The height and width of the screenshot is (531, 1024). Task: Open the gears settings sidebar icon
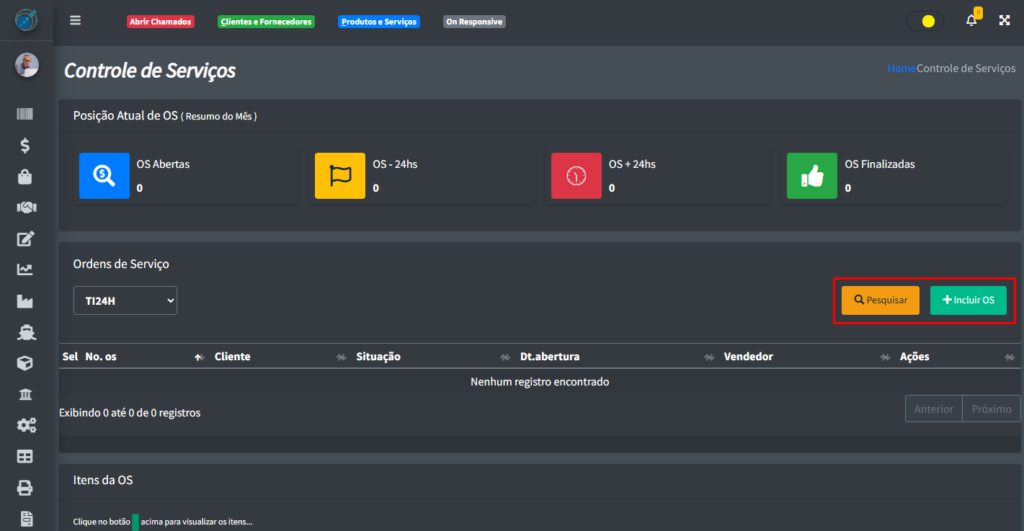click(x=26, y=426)
